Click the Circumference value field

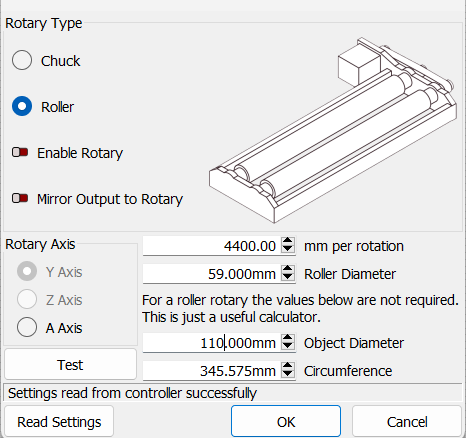click(x=212, y=371)
